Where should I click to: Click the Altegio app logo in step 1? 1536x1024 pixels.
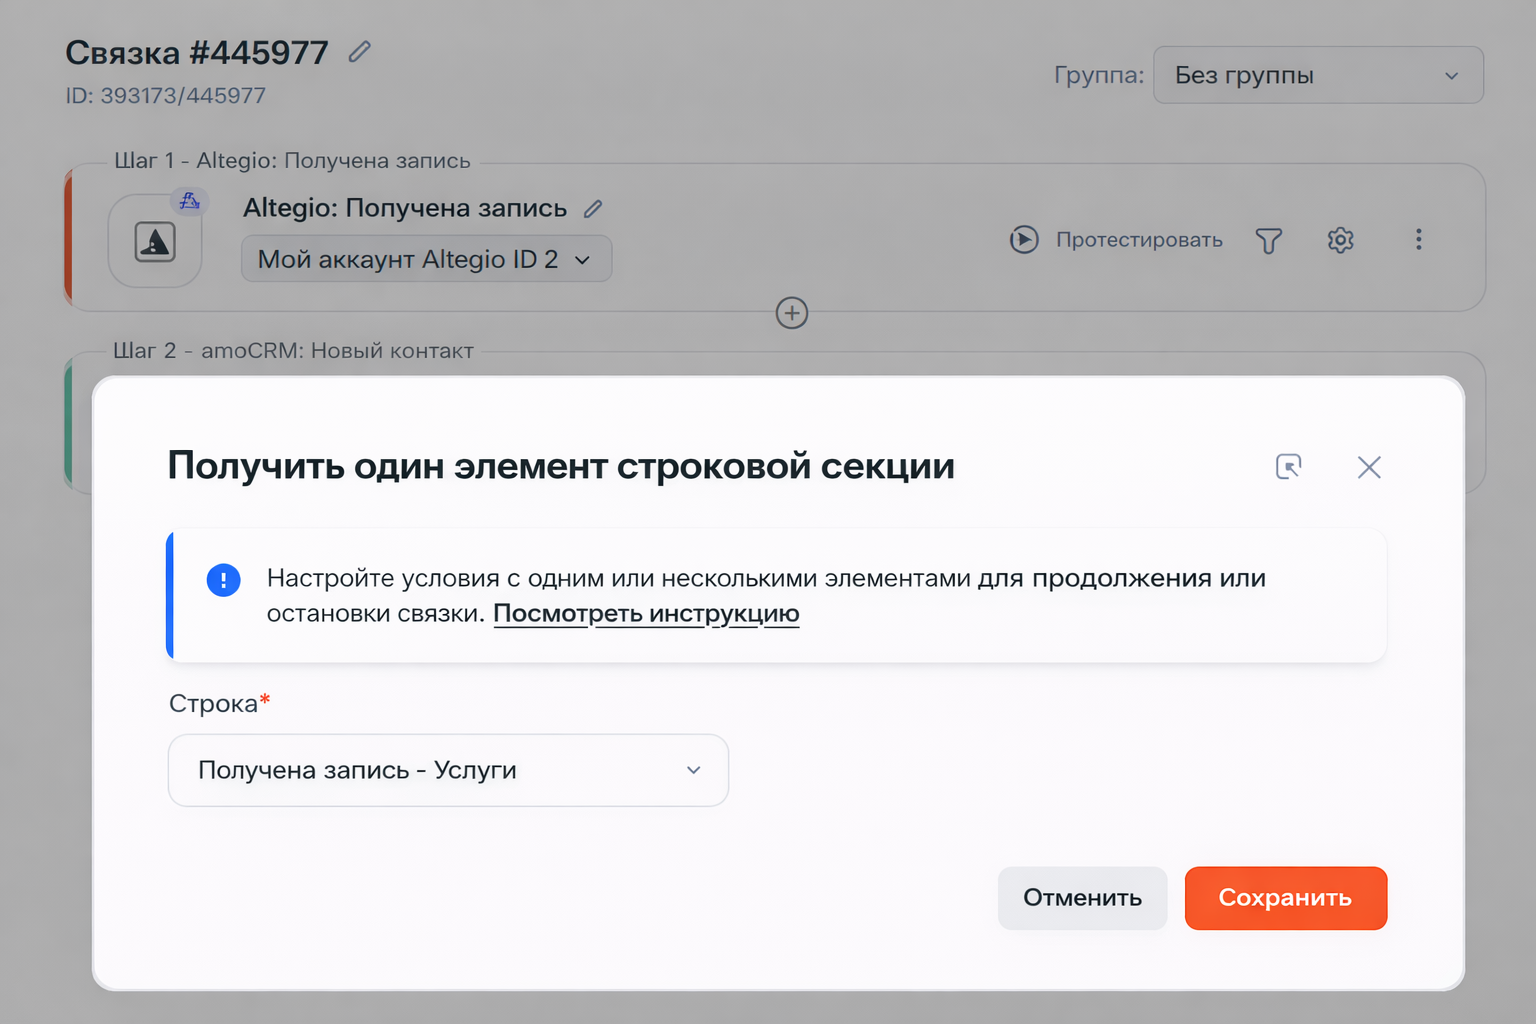coord(155,242)
